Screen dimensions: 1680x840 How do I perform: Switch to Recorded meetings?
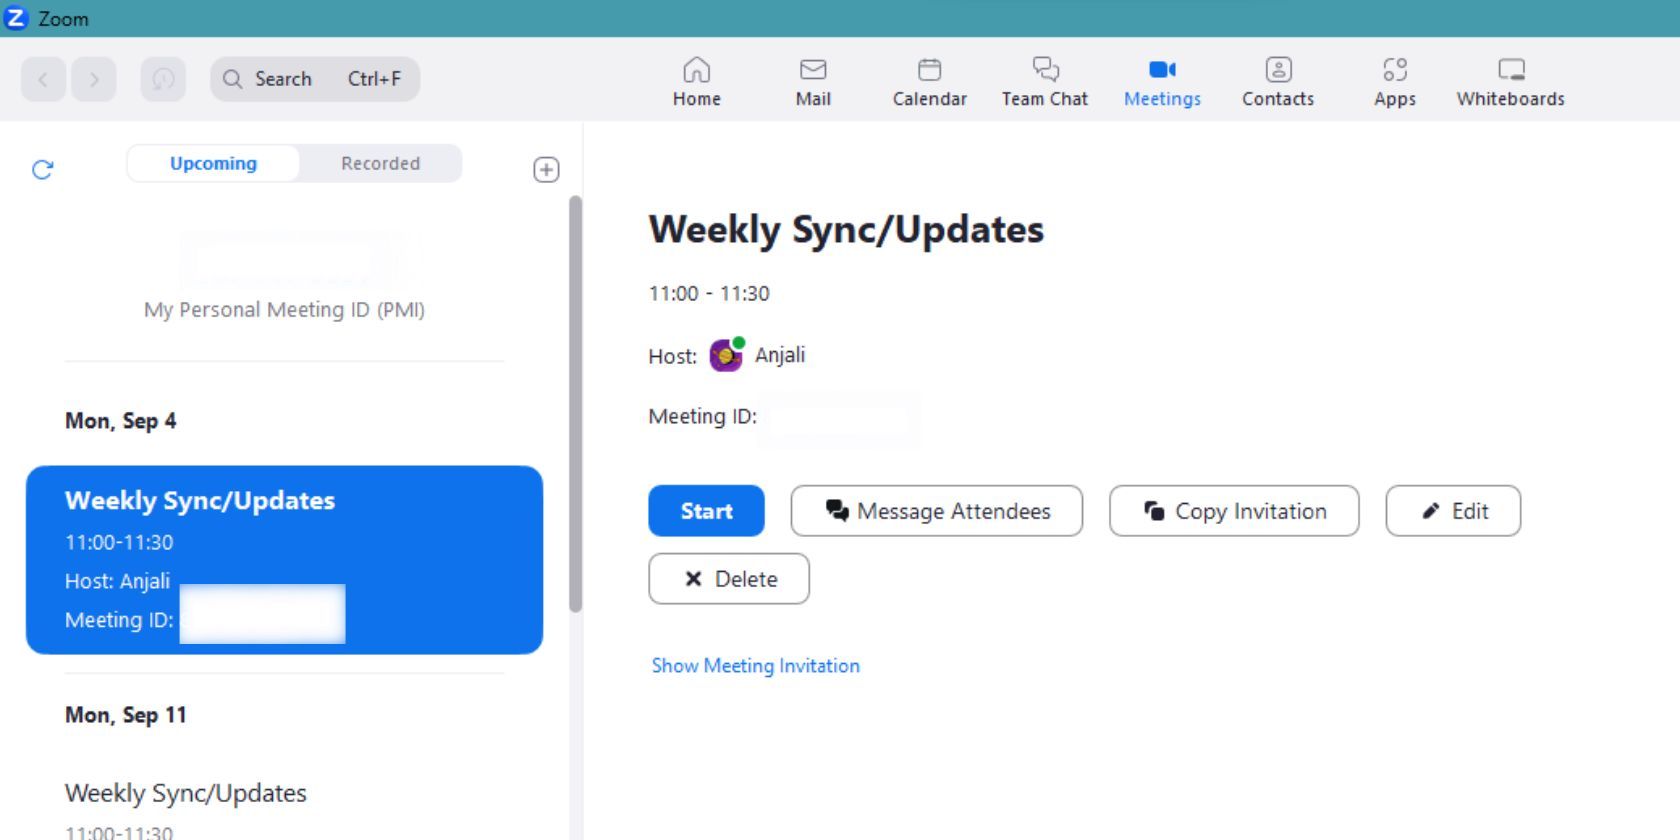click(380, 163)
